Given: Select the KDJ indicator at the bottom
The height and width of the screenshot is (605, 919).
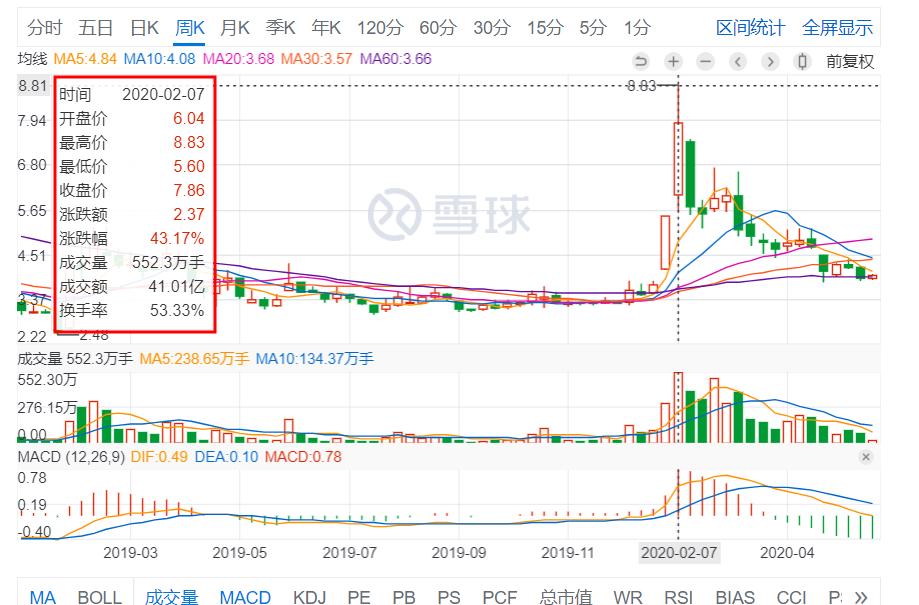Looking at the screenshot, I should tap(309, 596).
